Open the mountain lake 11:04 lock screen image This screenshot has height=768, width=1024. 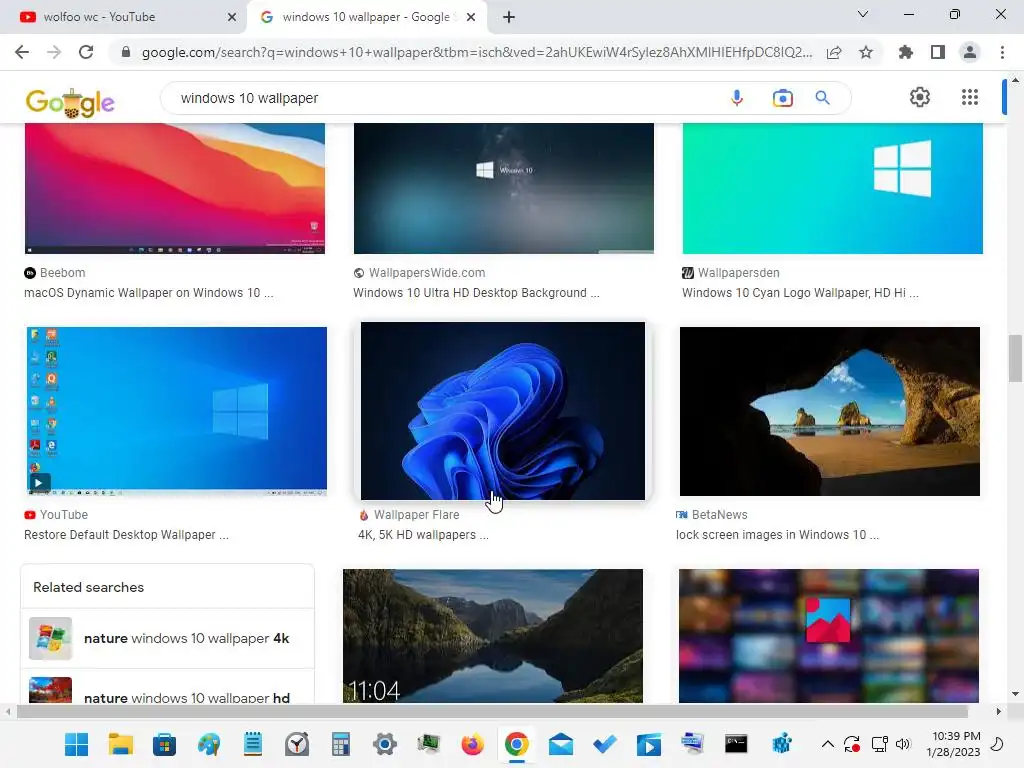click(x=493, y=635)
